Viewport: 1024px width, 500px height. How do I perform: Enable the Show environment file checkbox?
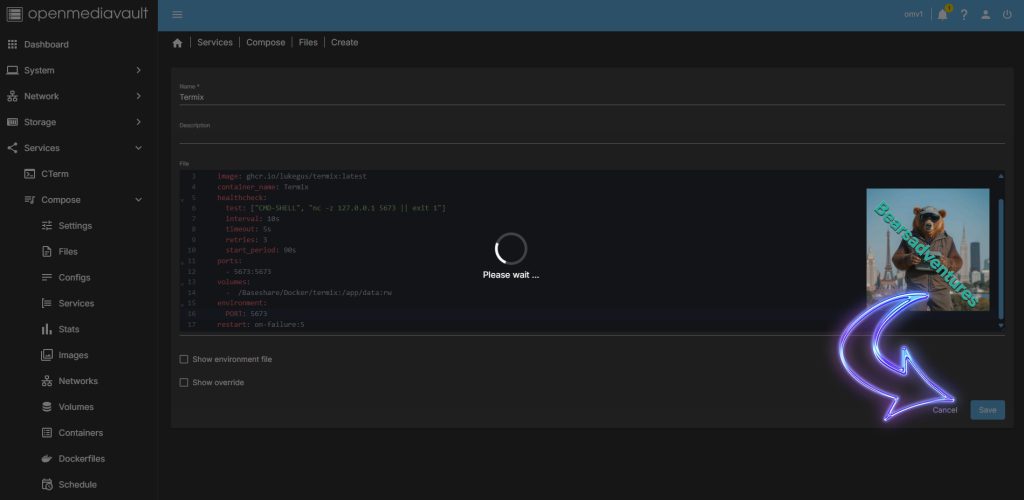184,359
